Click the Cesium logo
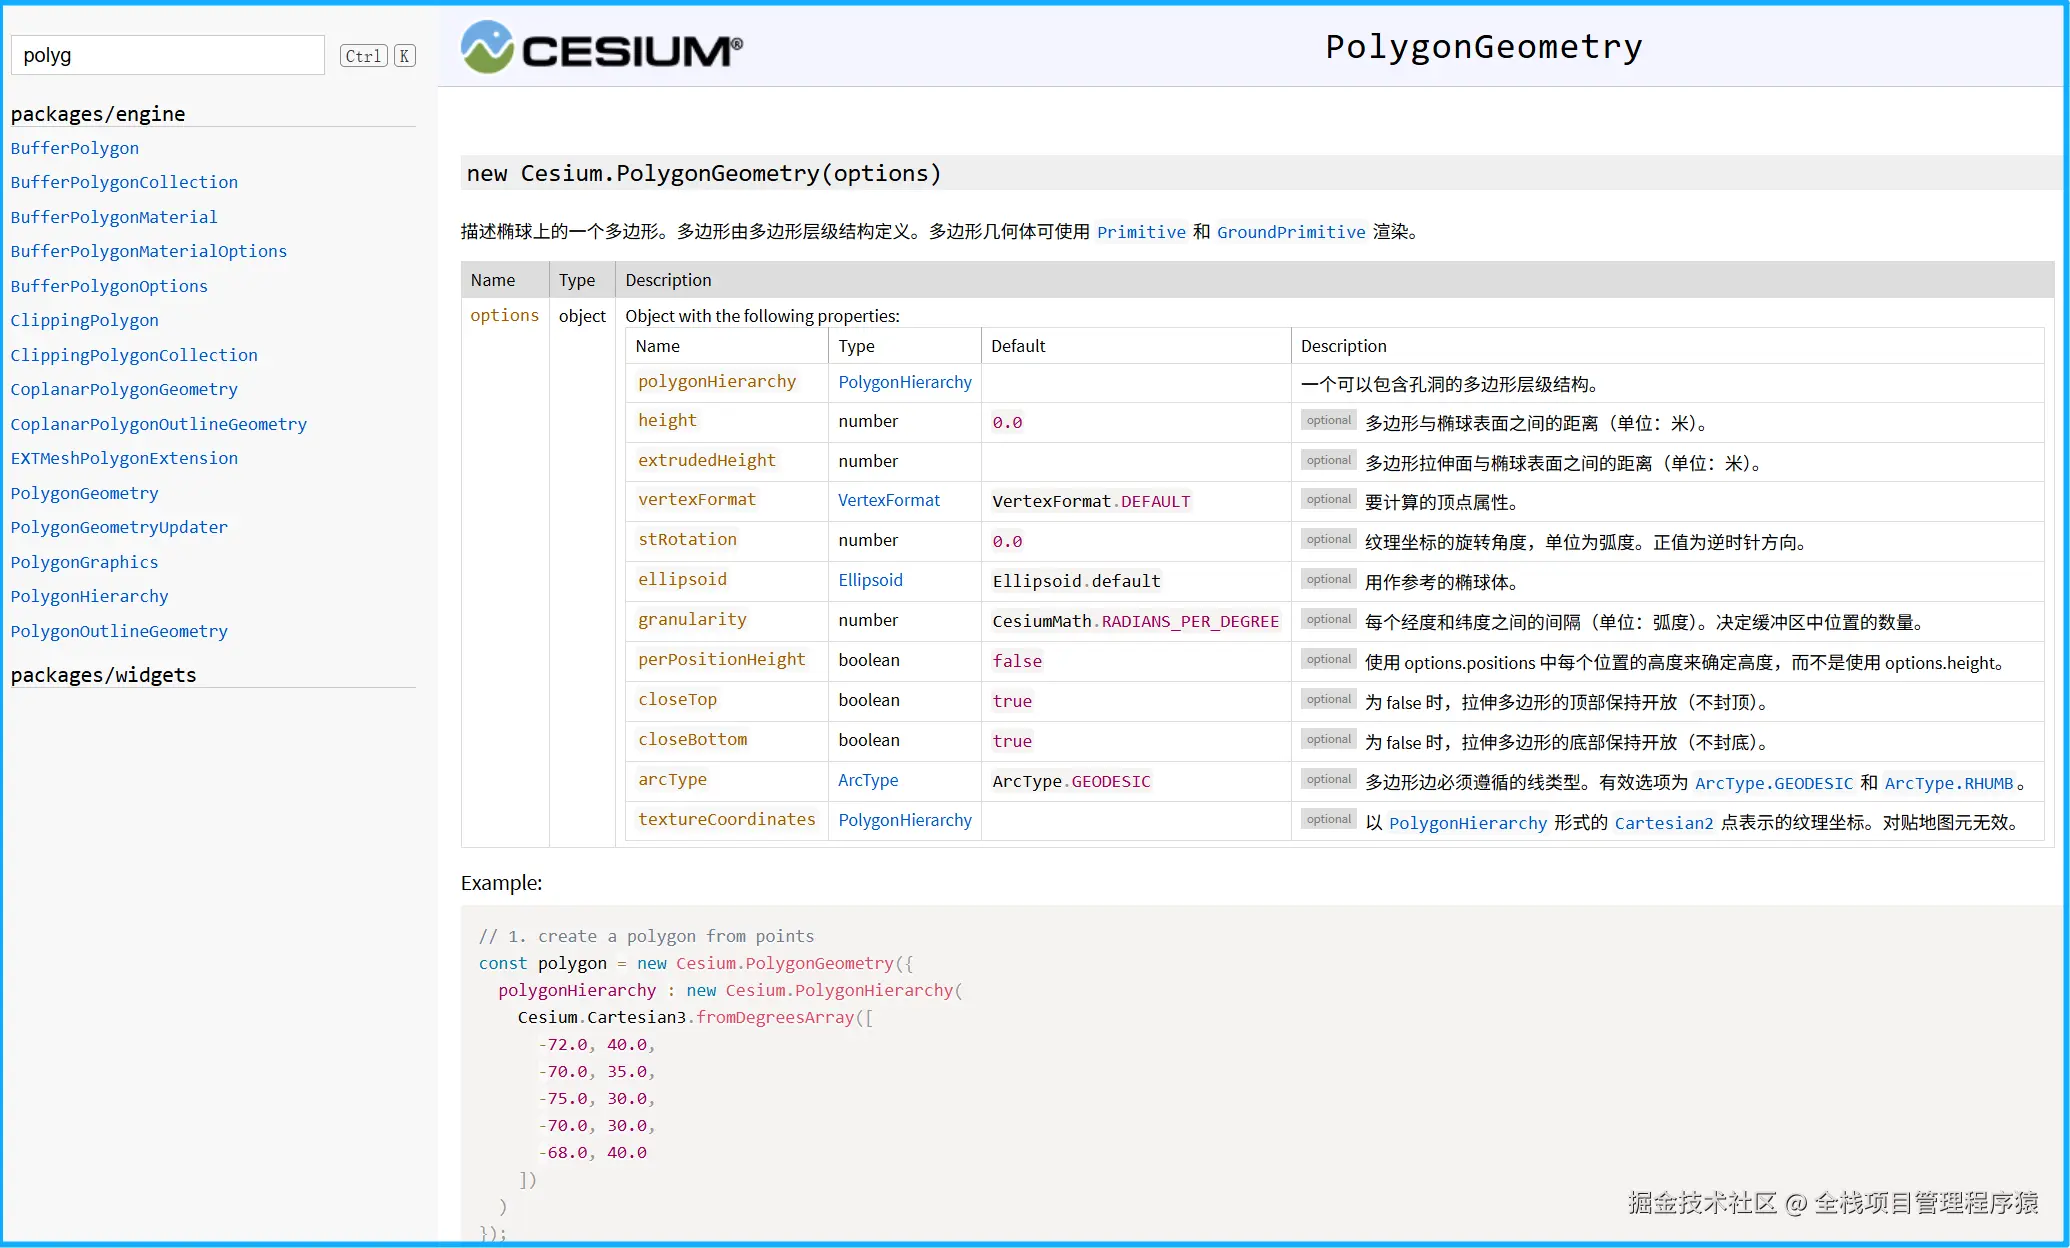This screenshot has height=1248, width=2070. coord(602,47)
